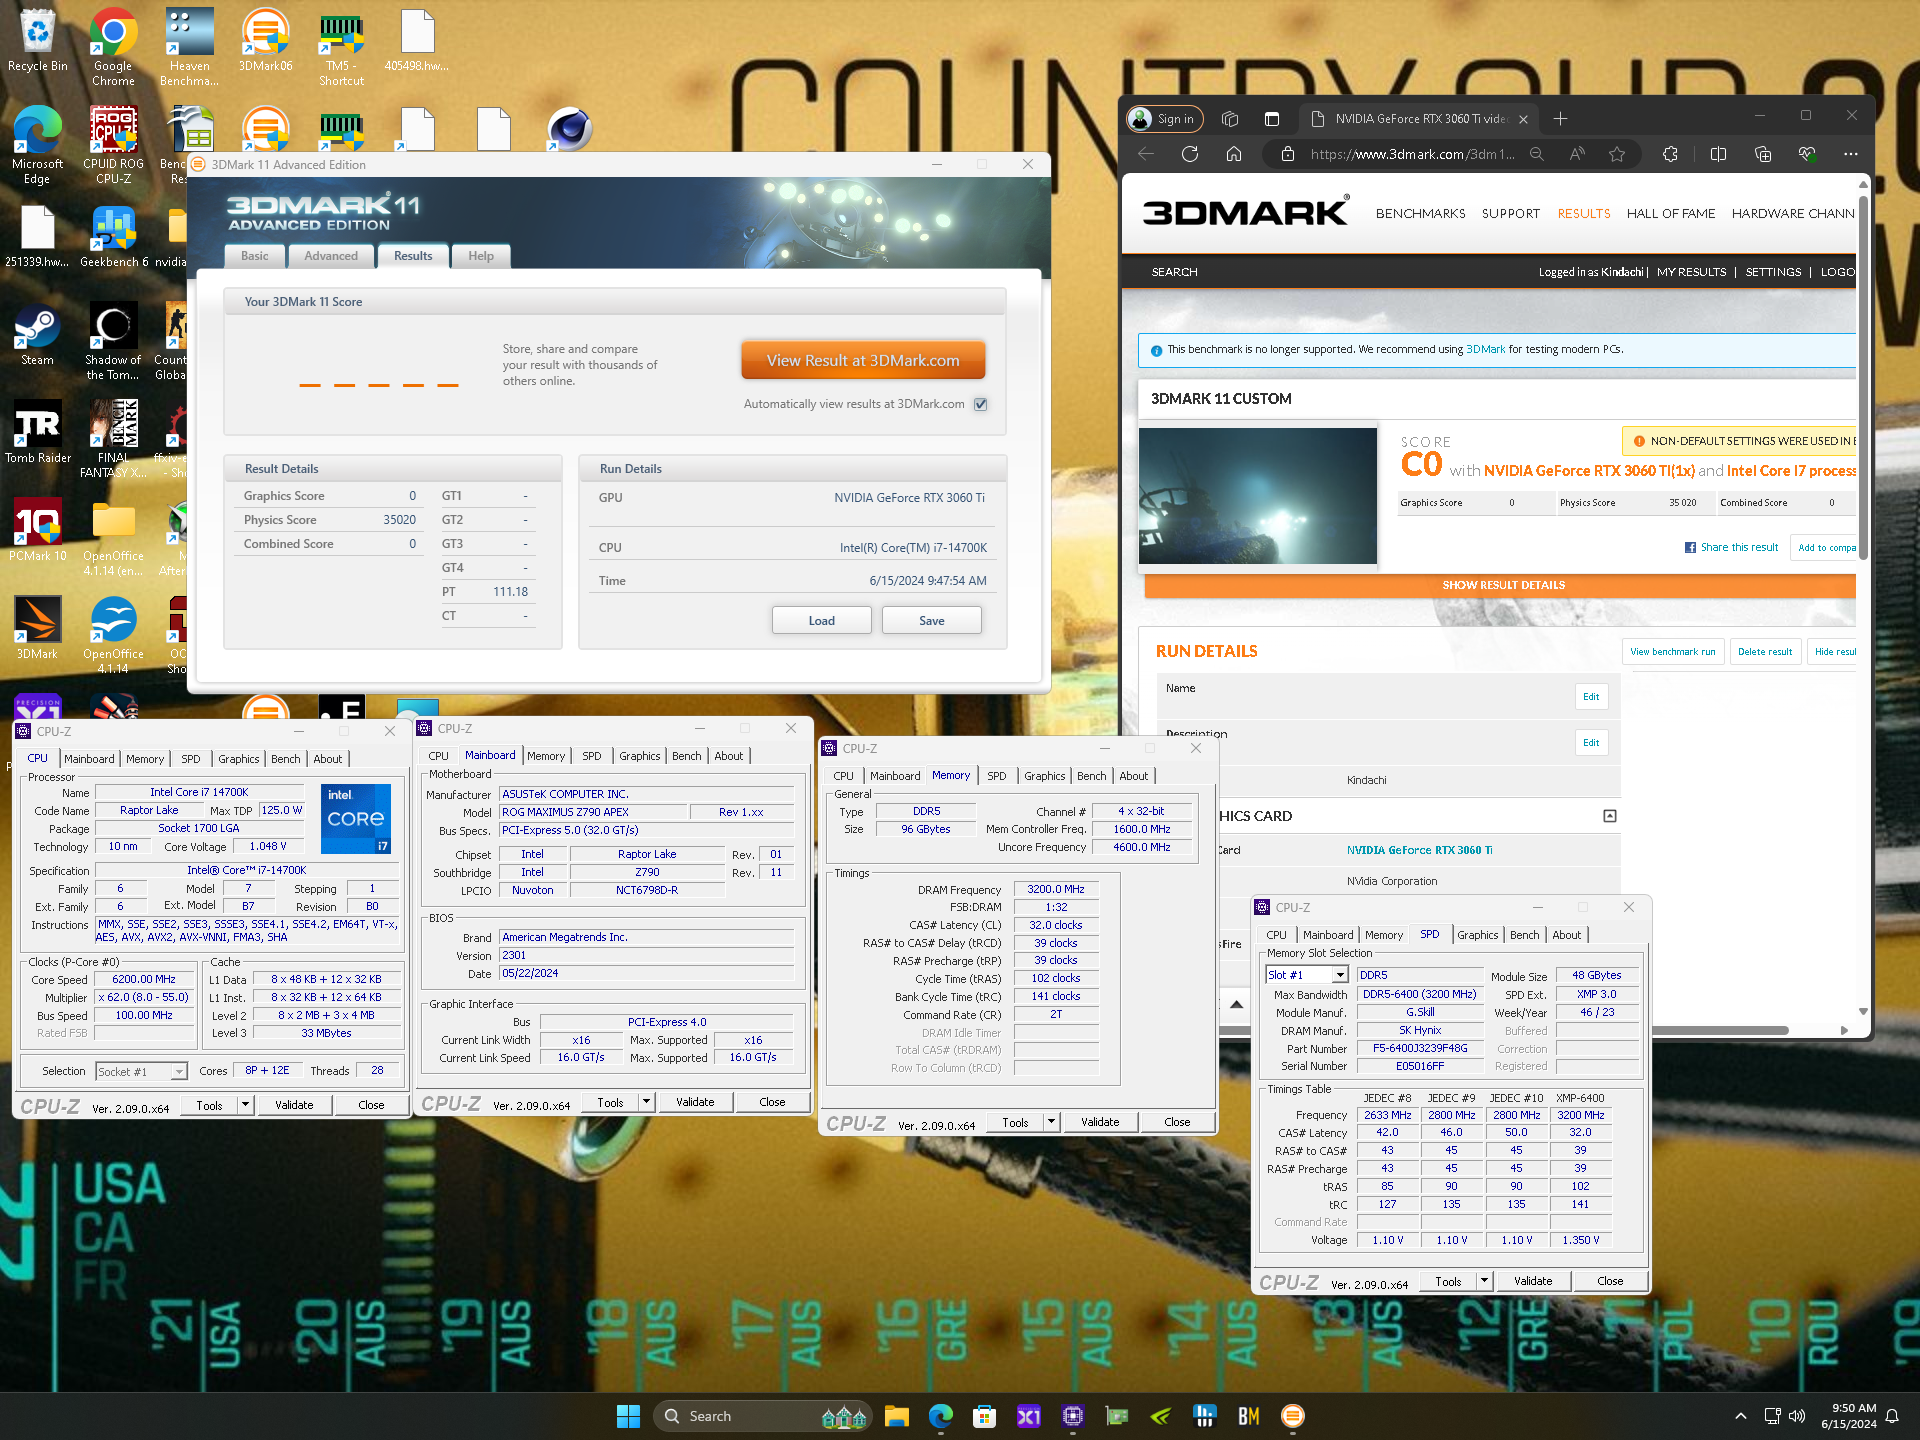
Task: Open the OpenOffice 4.1.14 desktop shortcut
Action: click(x=113, y=634)
